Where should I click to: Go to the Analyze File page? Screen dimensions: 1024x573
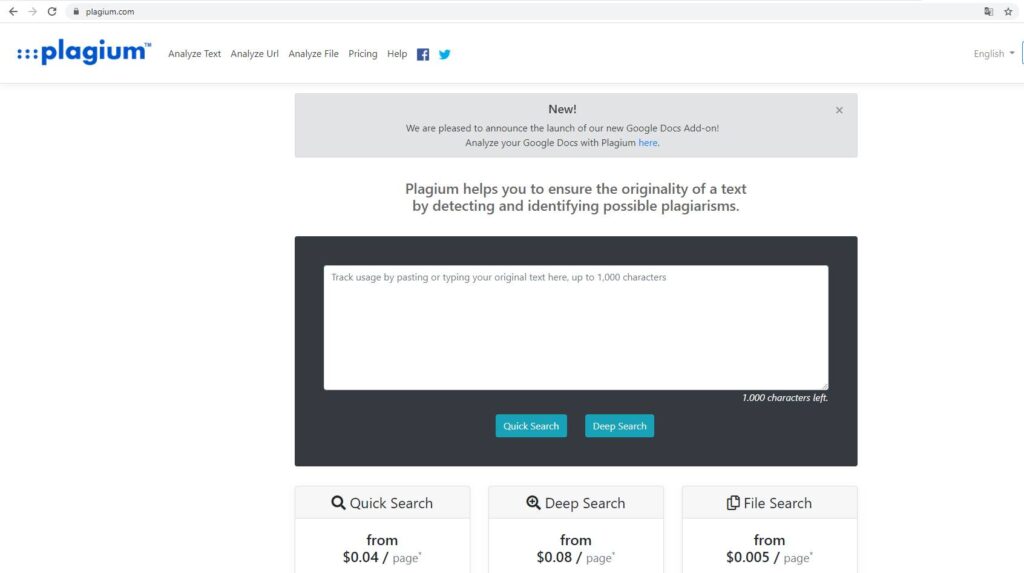coord(313,54)
